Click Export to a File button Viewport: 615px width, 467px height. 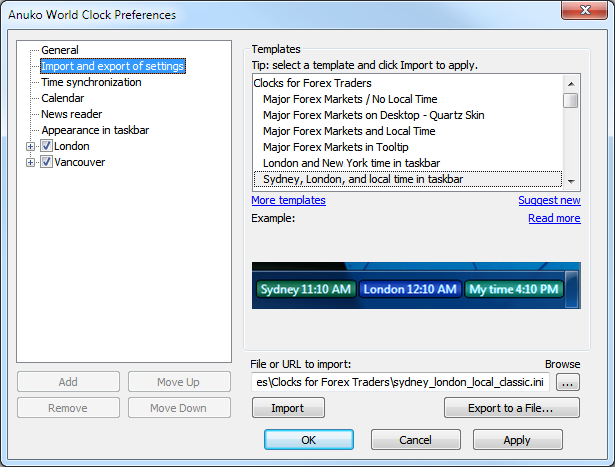coord(511,408)
